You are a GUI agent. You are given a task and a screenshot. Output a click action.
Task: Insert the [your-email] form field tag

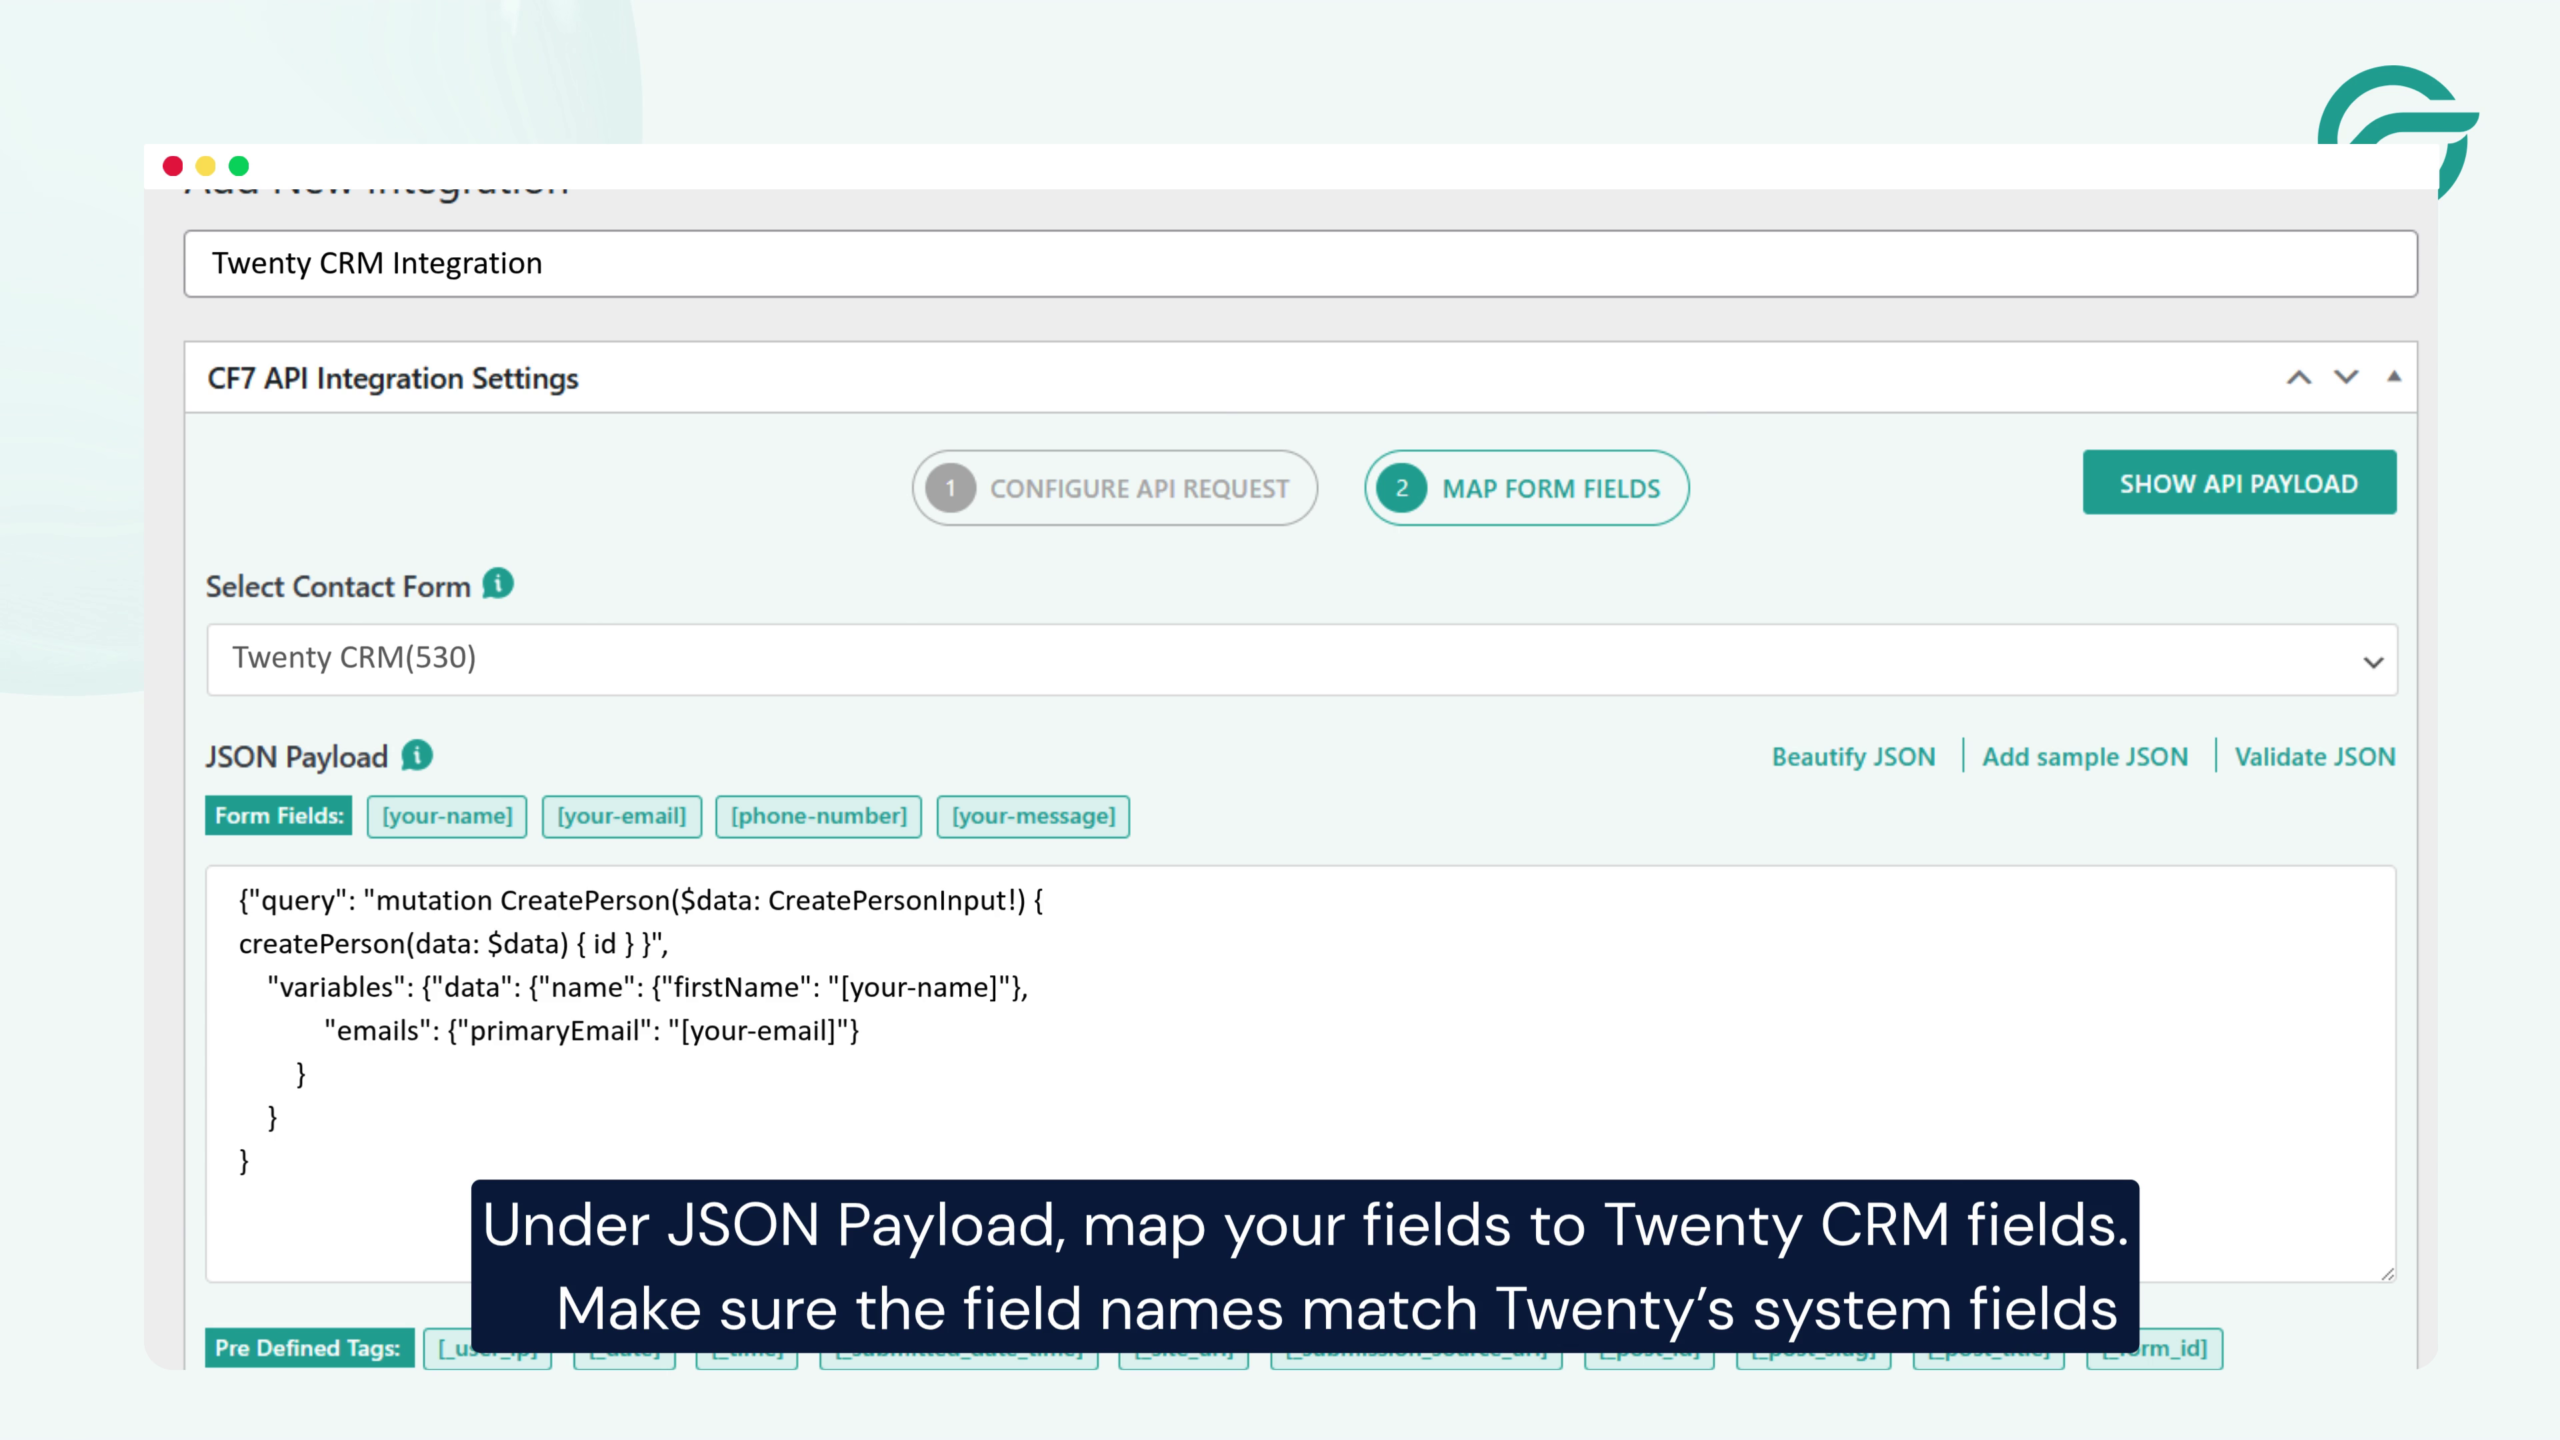(621, 816)
